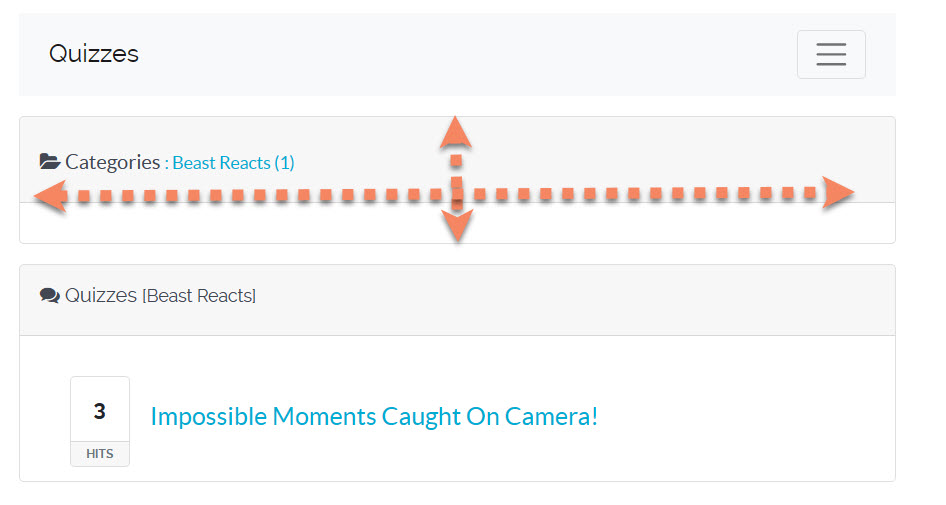
Task: Open the Beast Reacts (1) category
Action: pos(233,163)
